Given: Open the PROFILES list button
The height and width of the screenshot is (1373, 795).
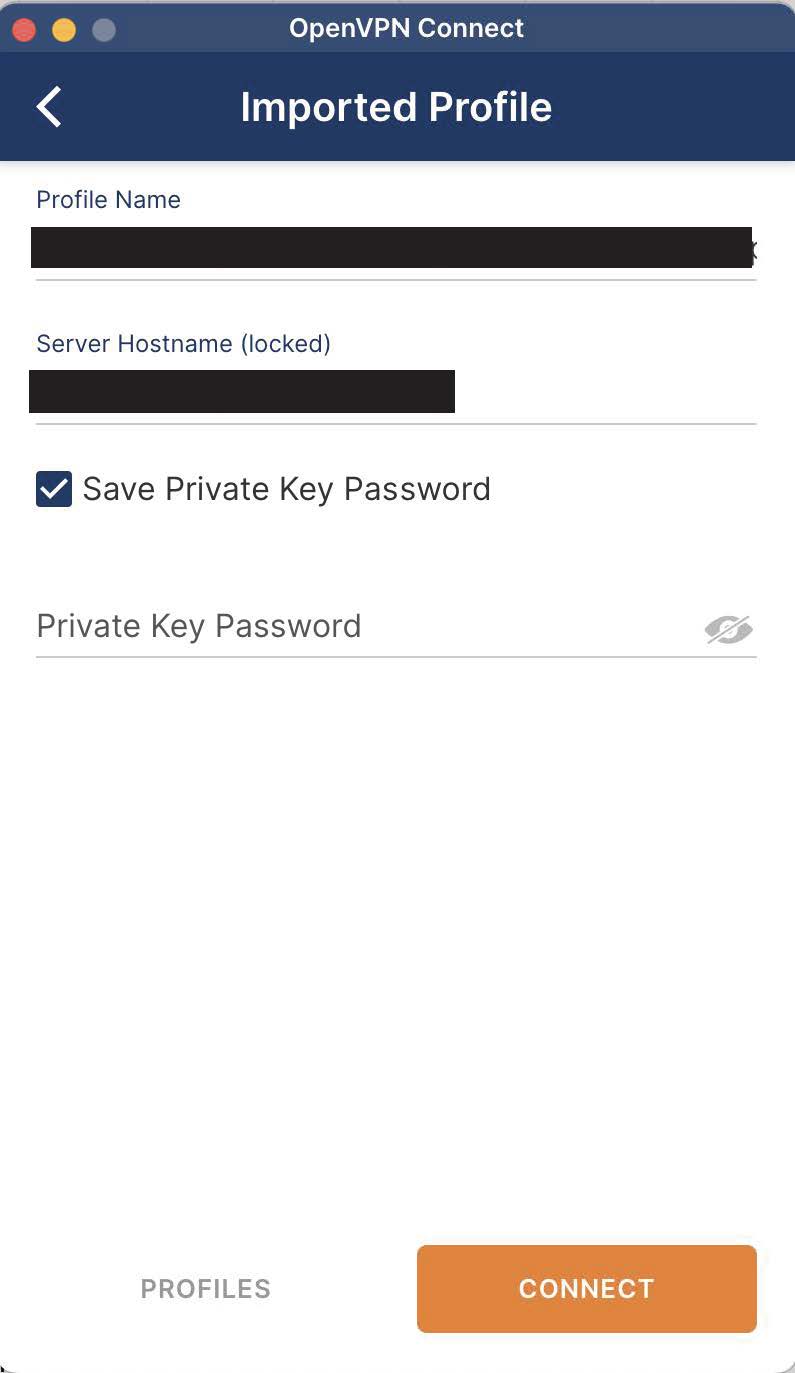Looking at the screenshot, I should [205, 1289].
